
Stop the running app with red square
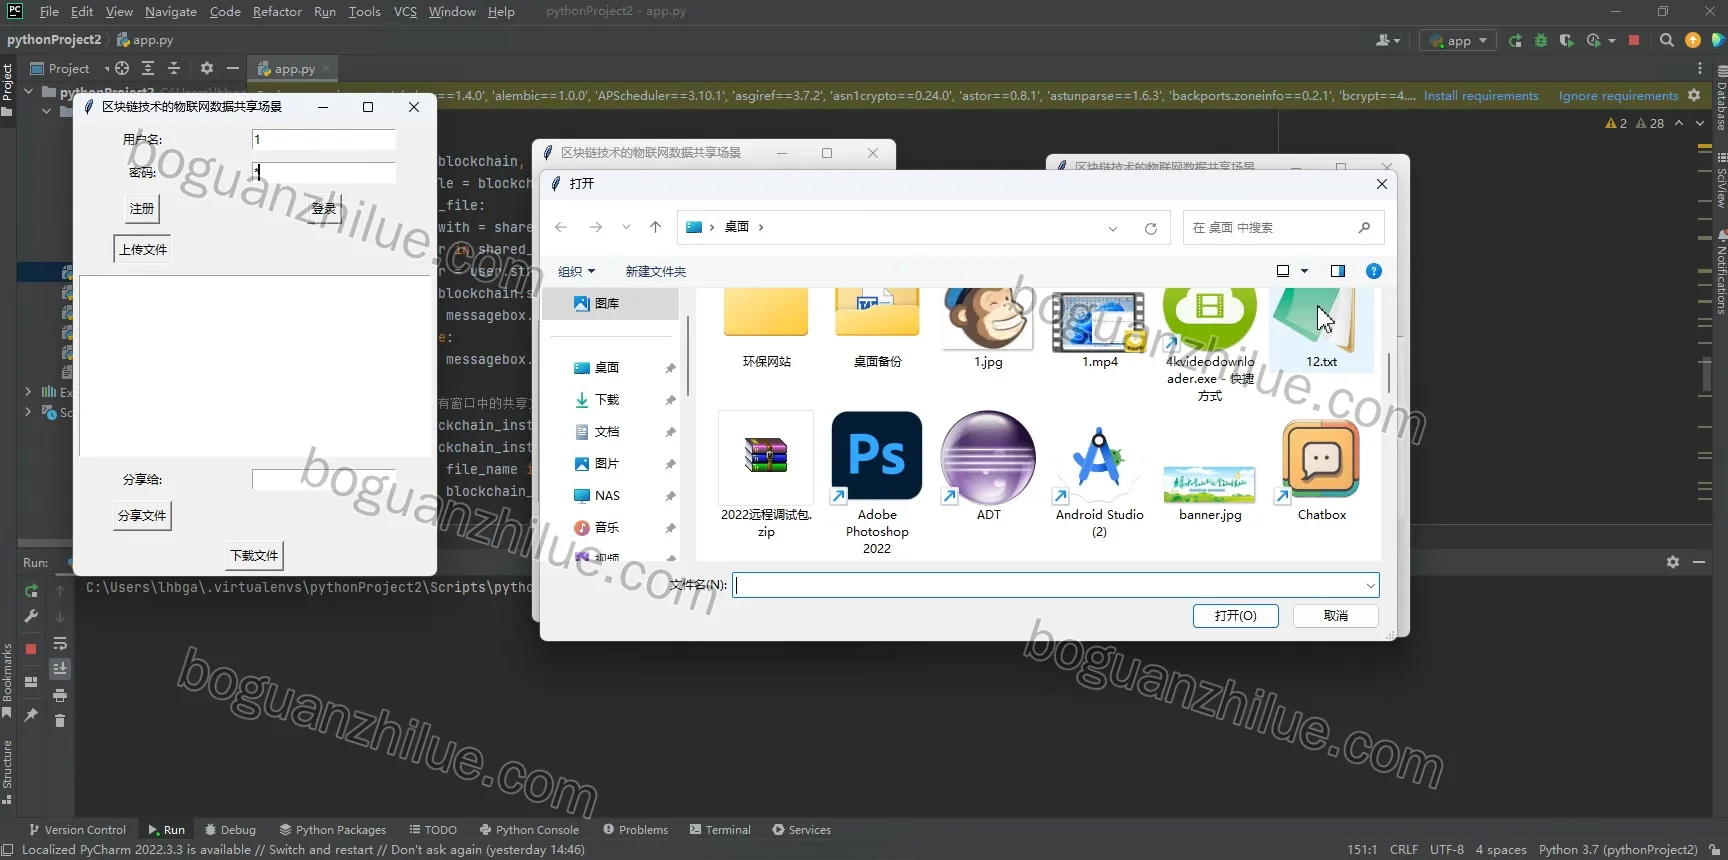tap(1633, 41)
